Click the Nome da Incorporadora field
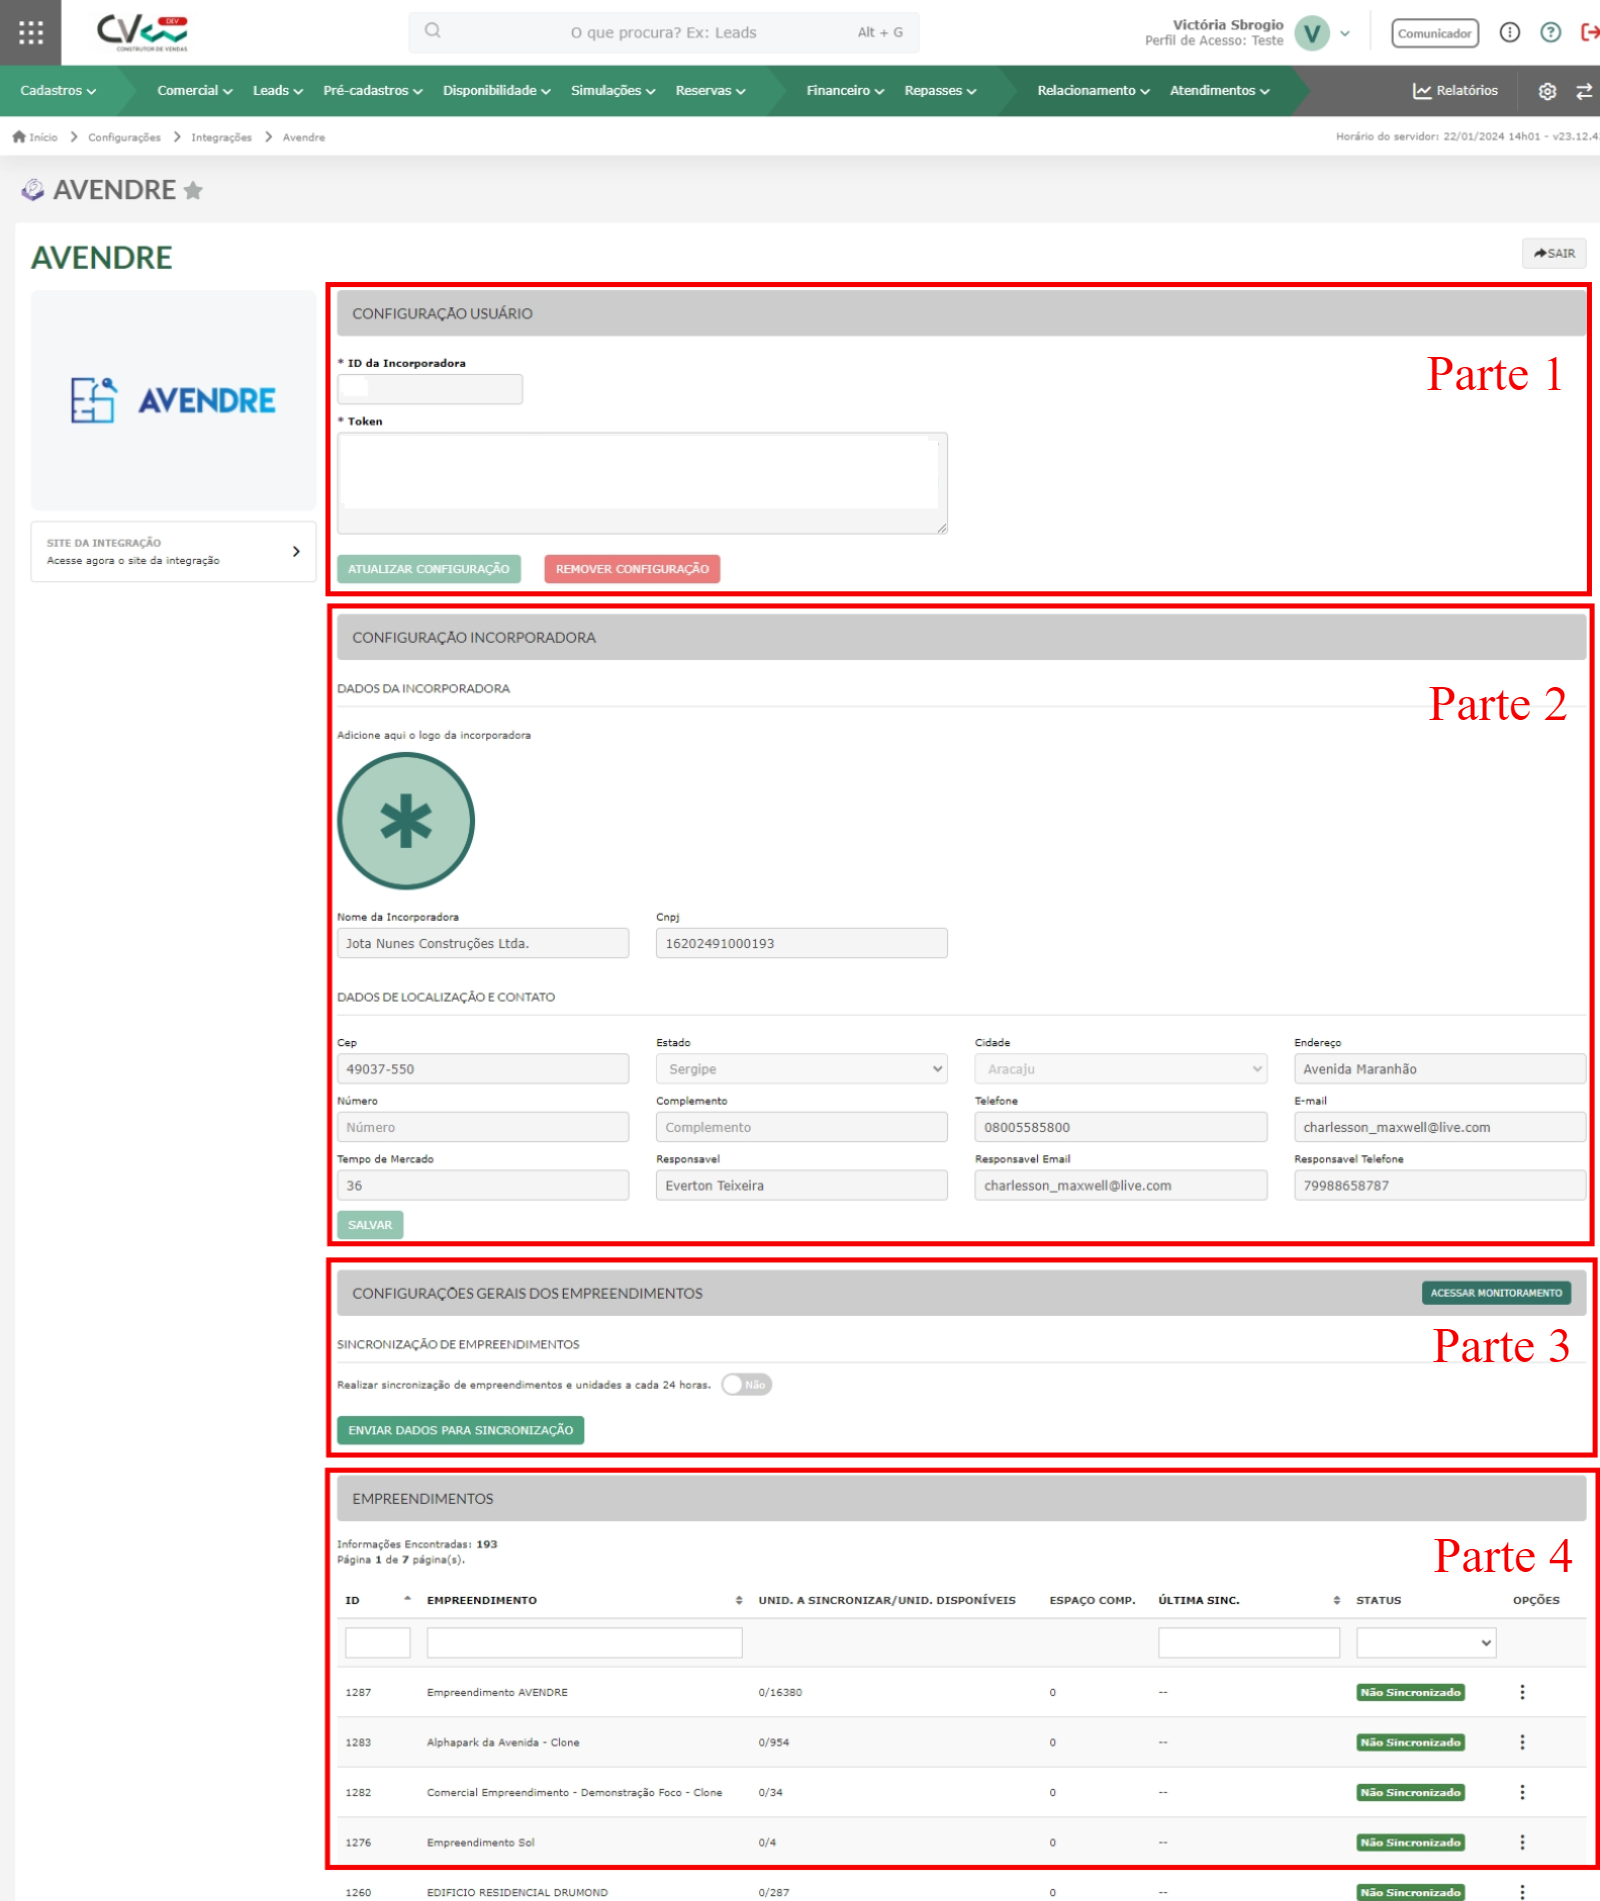The image size is (1600, 1901). [483, 943]
